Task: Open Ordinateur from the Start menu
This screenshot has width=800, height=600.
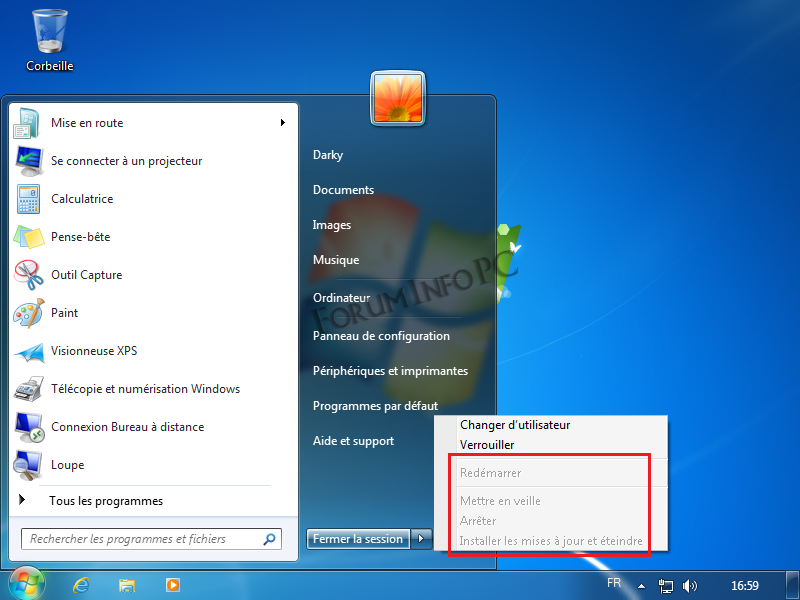Action: point(341,298)
